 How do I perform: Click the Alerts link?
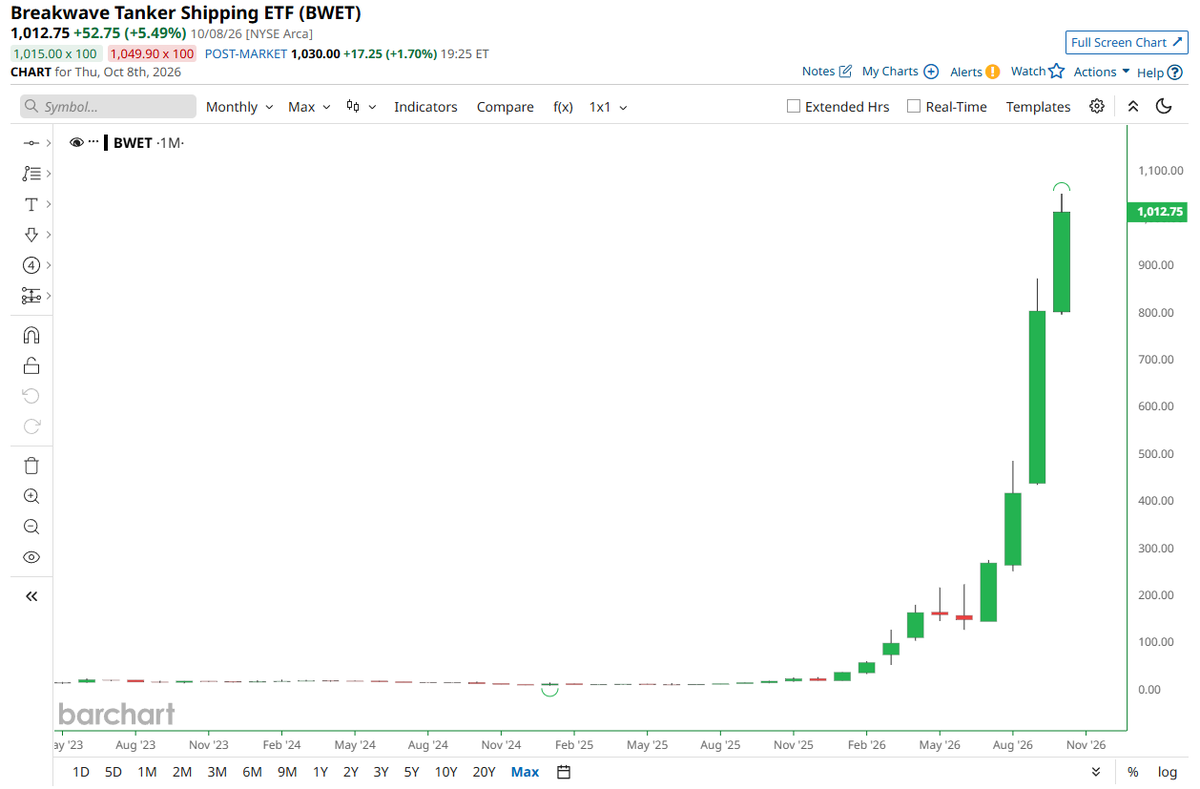[x=966, y=71]
